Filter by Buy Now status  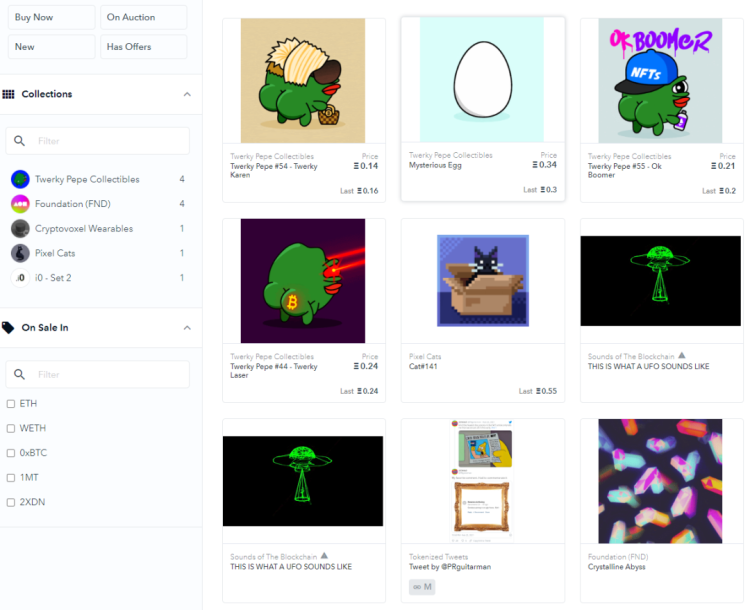pos(52,17)
